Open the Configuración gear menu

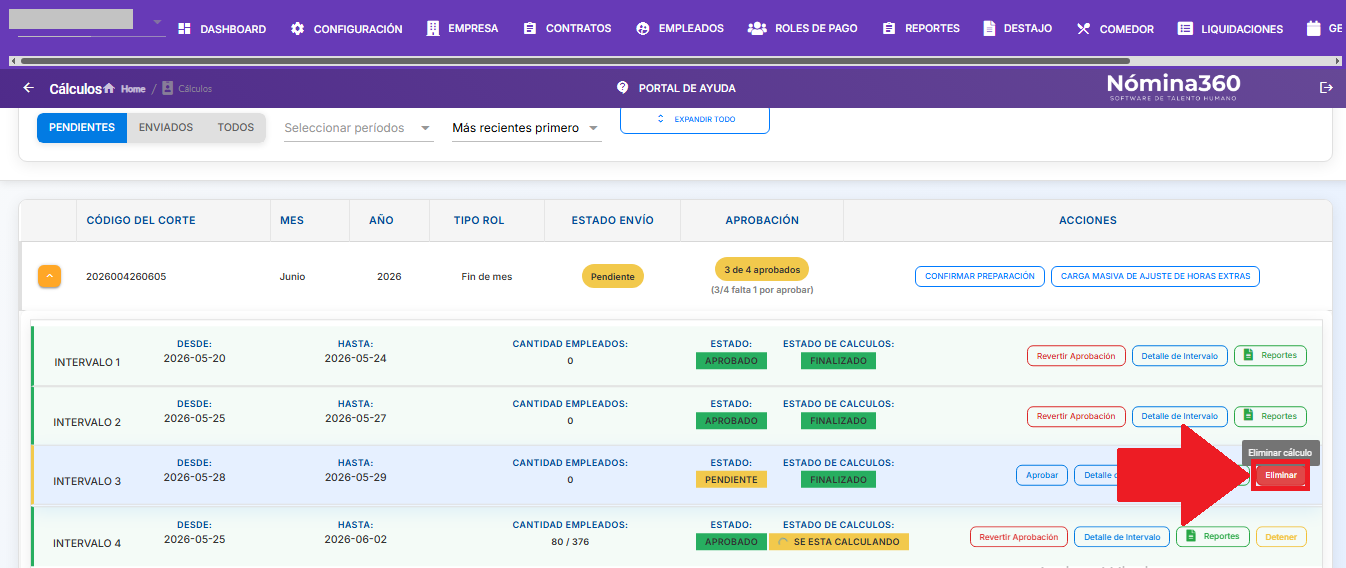[x=346, y=29]
